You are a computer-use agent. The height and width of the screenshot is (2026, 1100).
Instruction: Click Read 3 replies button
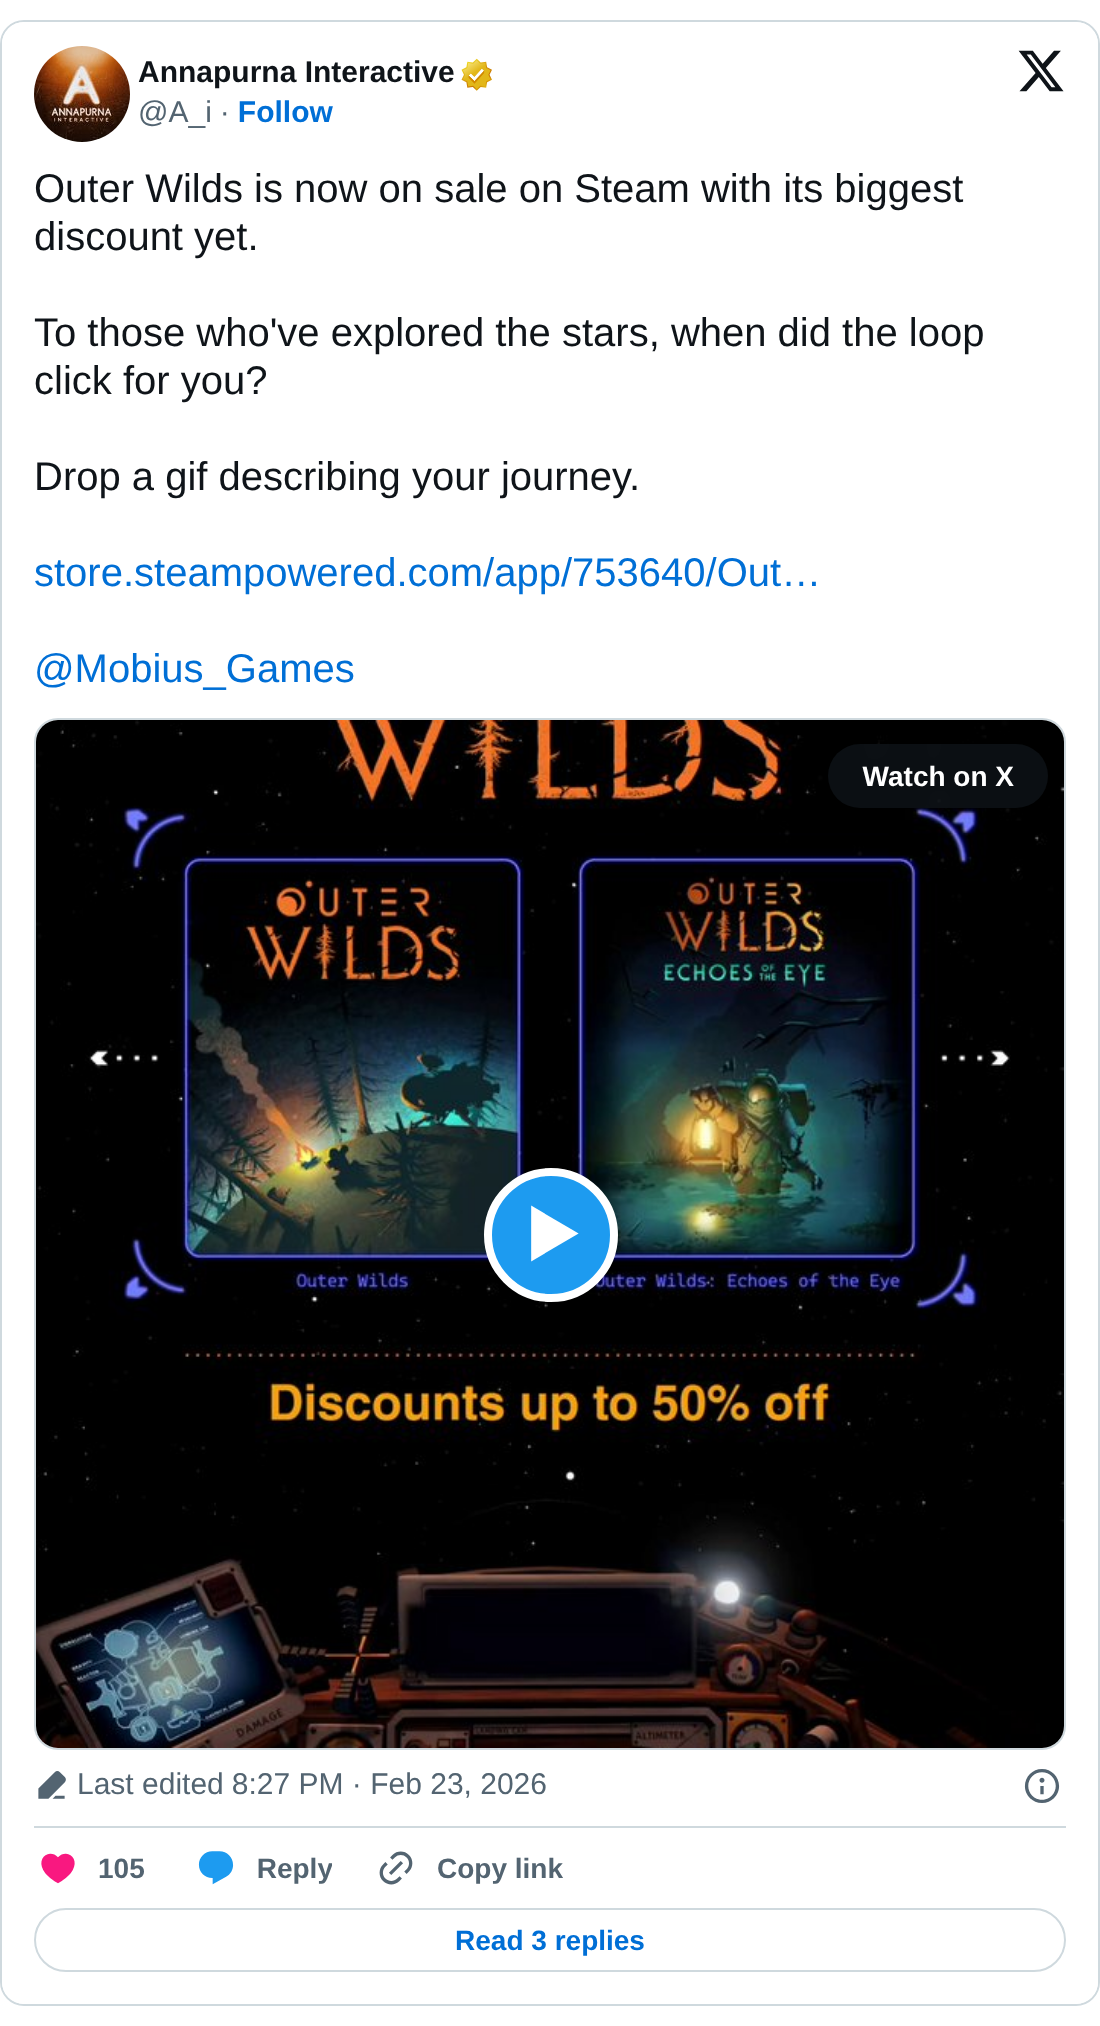[x=550, y=1940]
